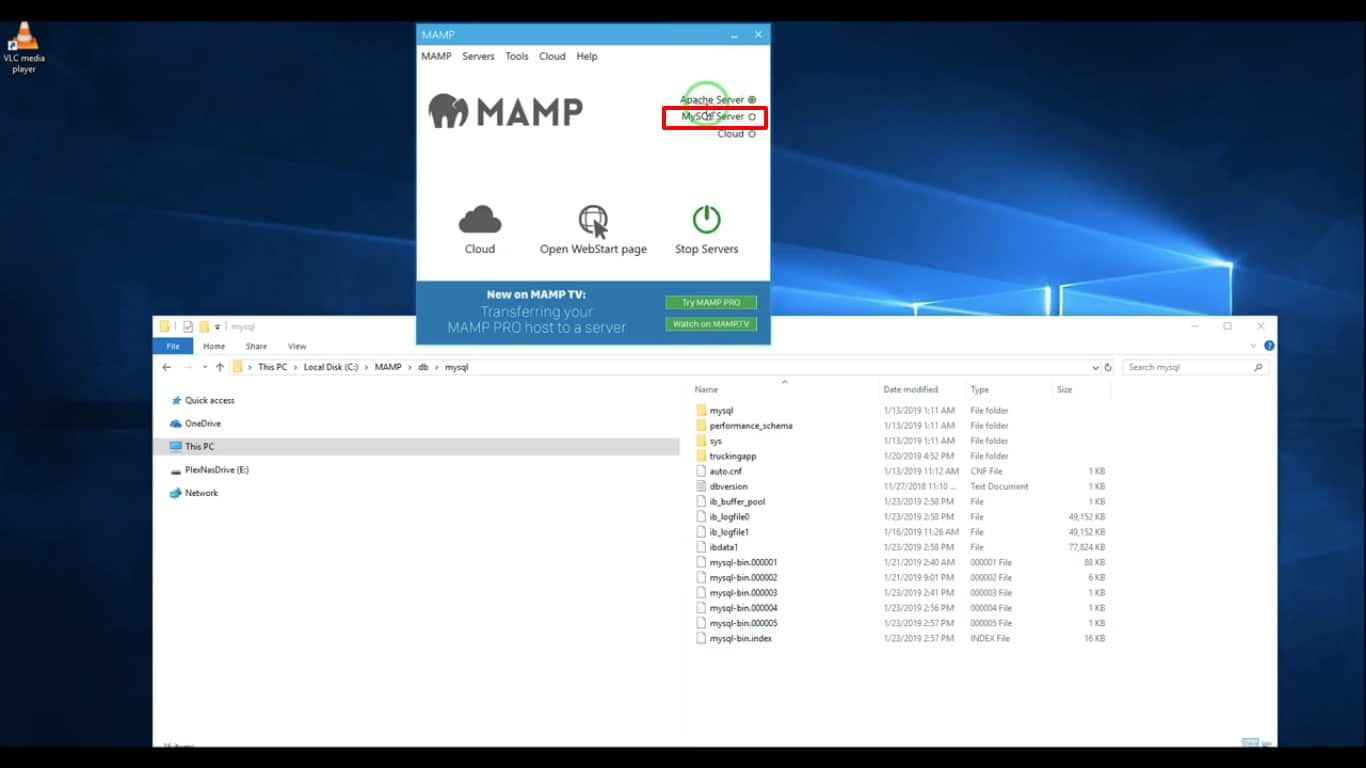Click the MySQL Server status indicator

pyautogui.click(x=752, y=117)
